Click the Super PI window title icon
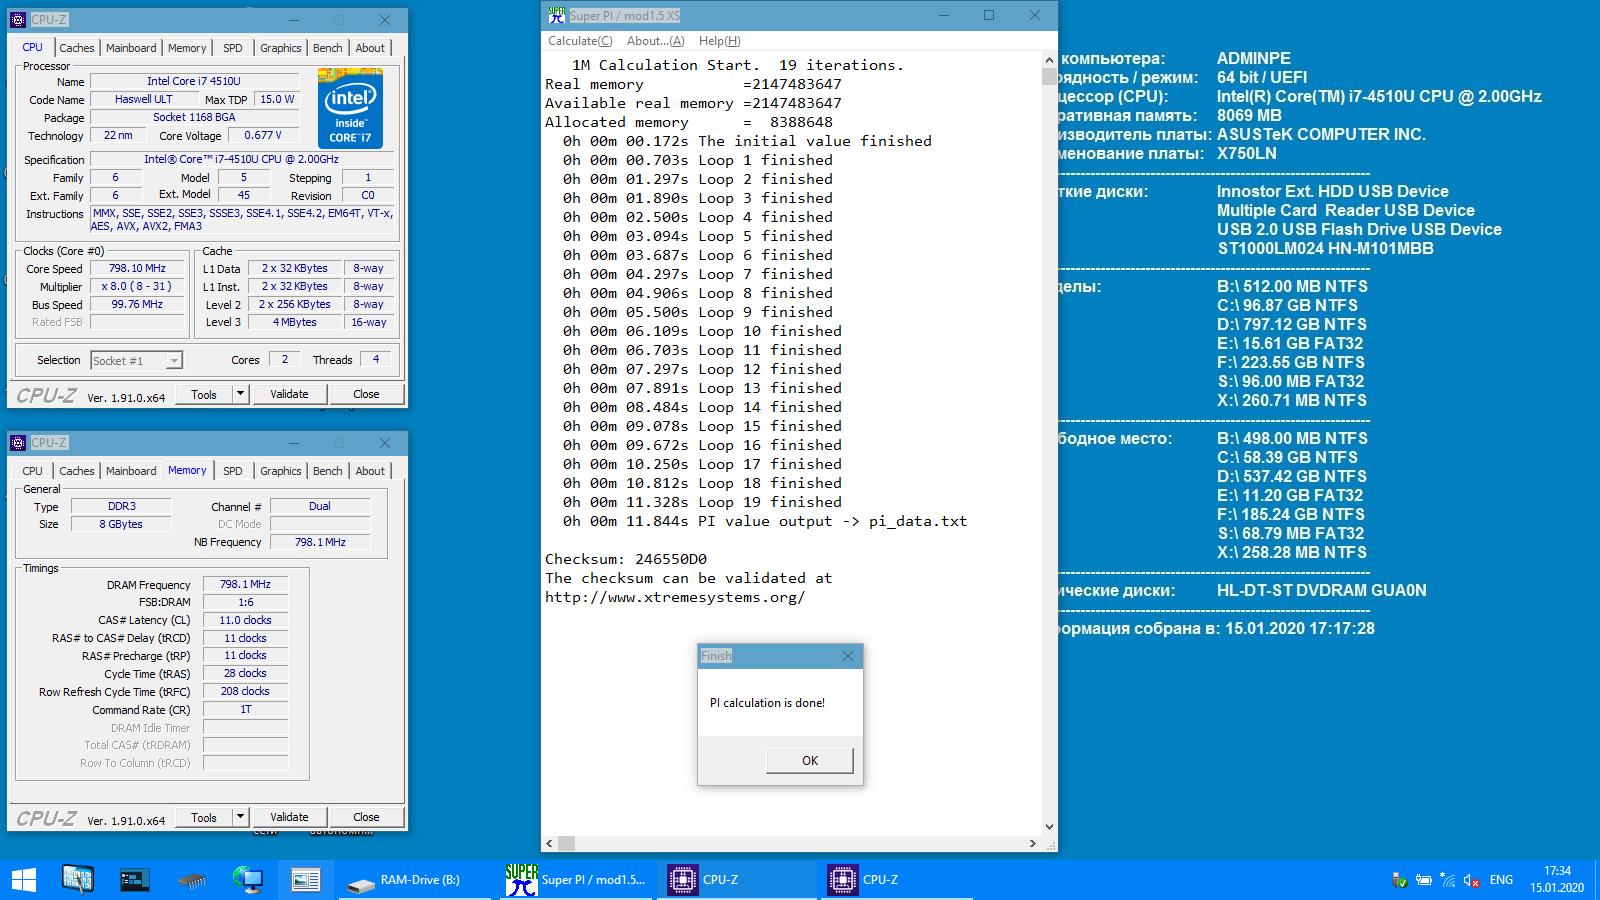The image size is (1600, 900). [557, 15]
